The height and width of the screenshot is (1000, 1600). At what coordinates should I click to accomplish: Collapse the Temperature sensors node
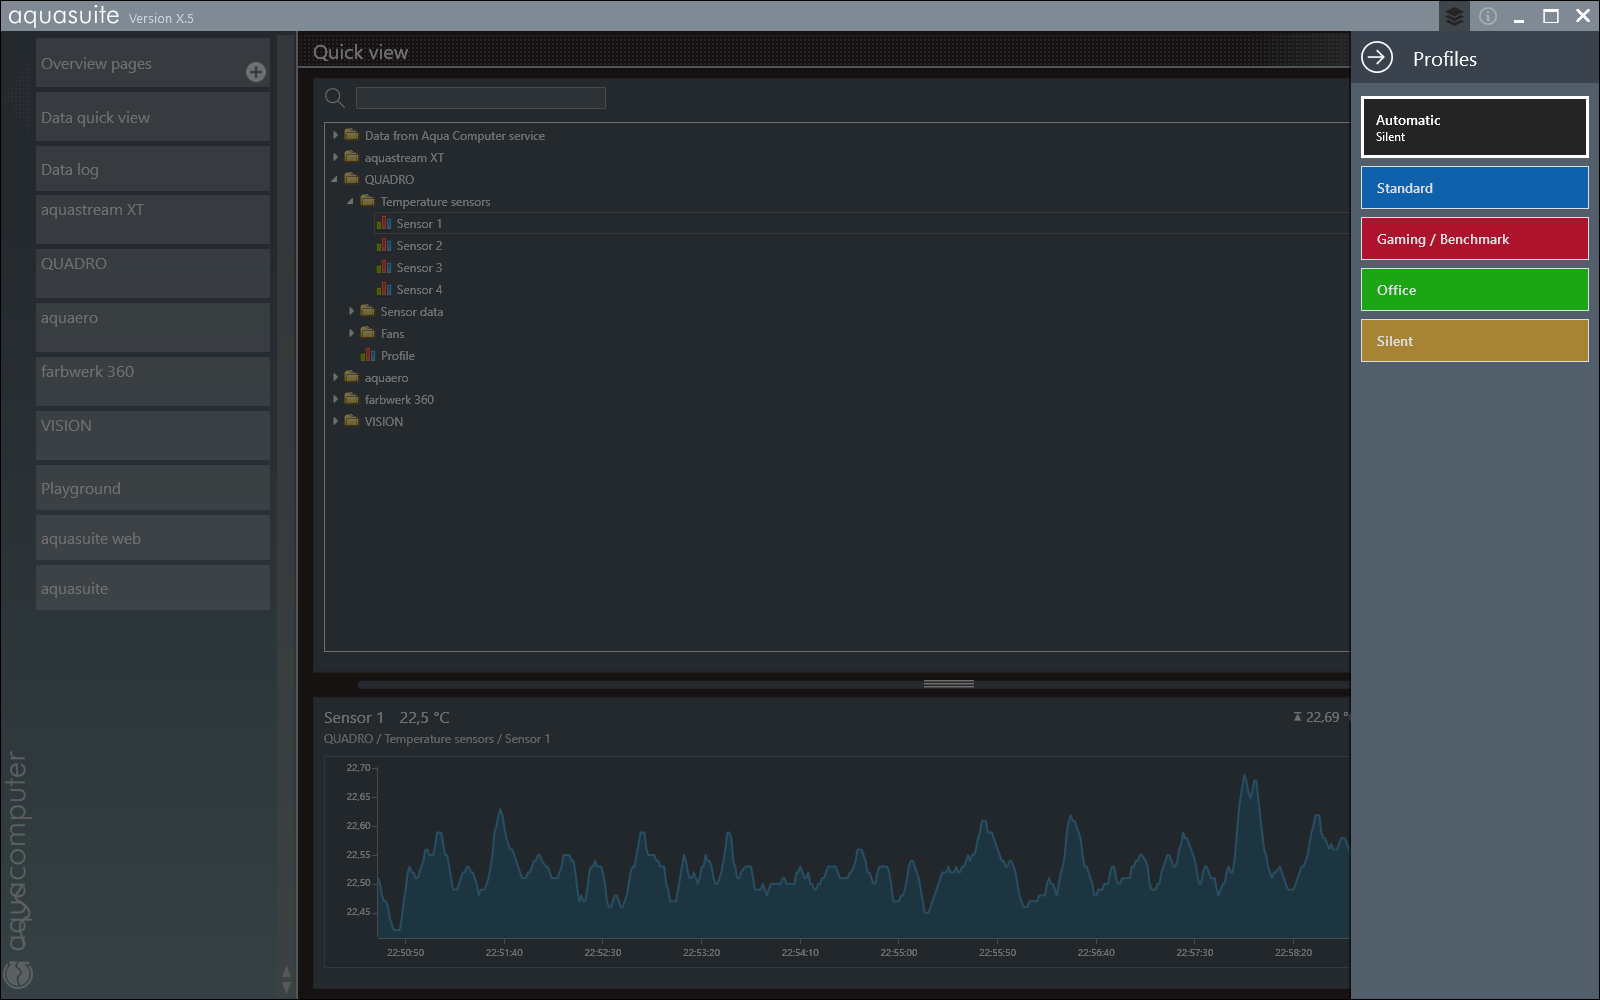(x=351, y=201)
